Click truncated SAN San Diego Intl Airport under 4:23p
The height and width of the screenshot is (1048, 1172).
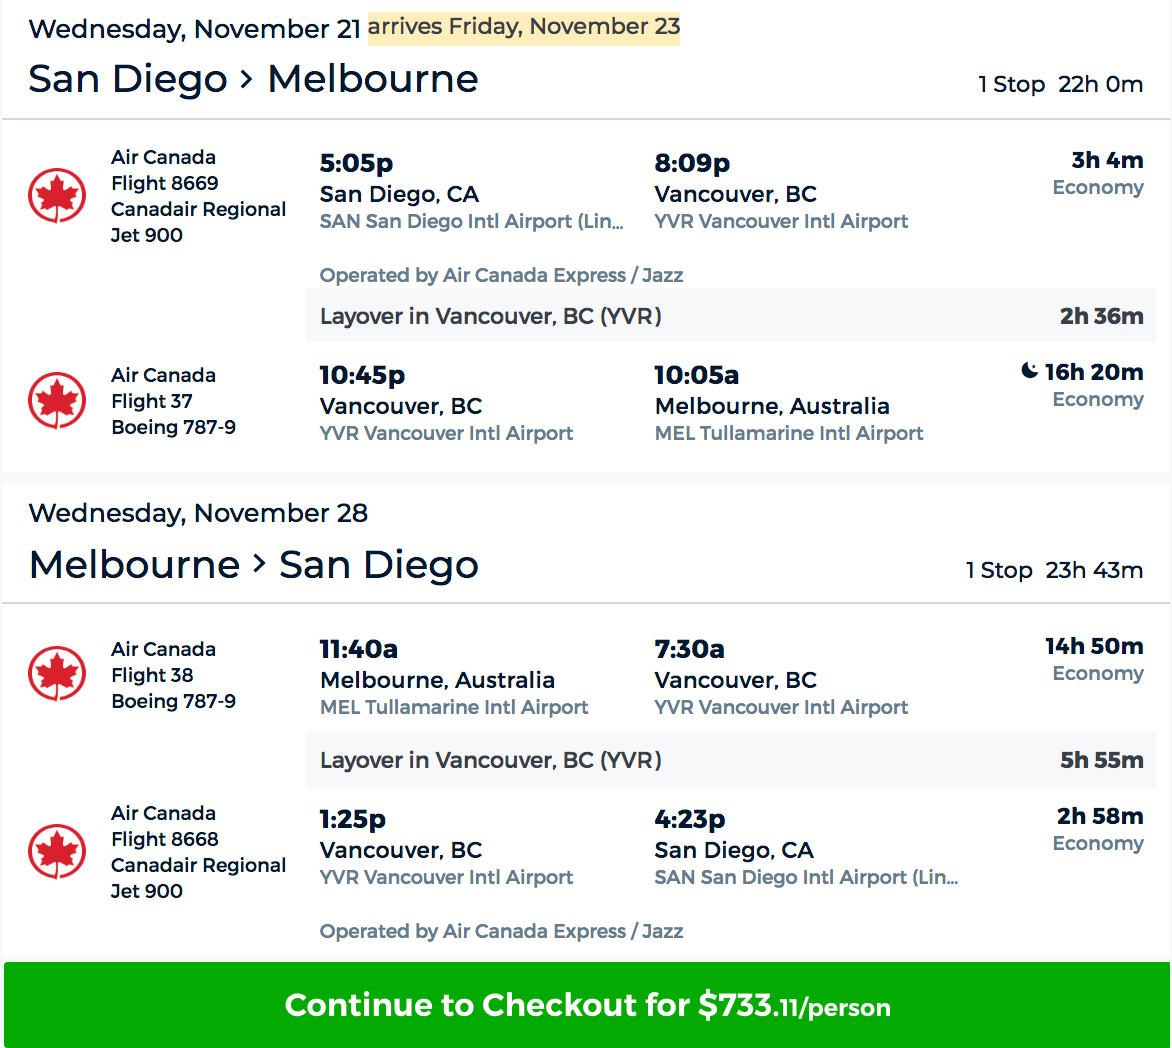[805, 877]
